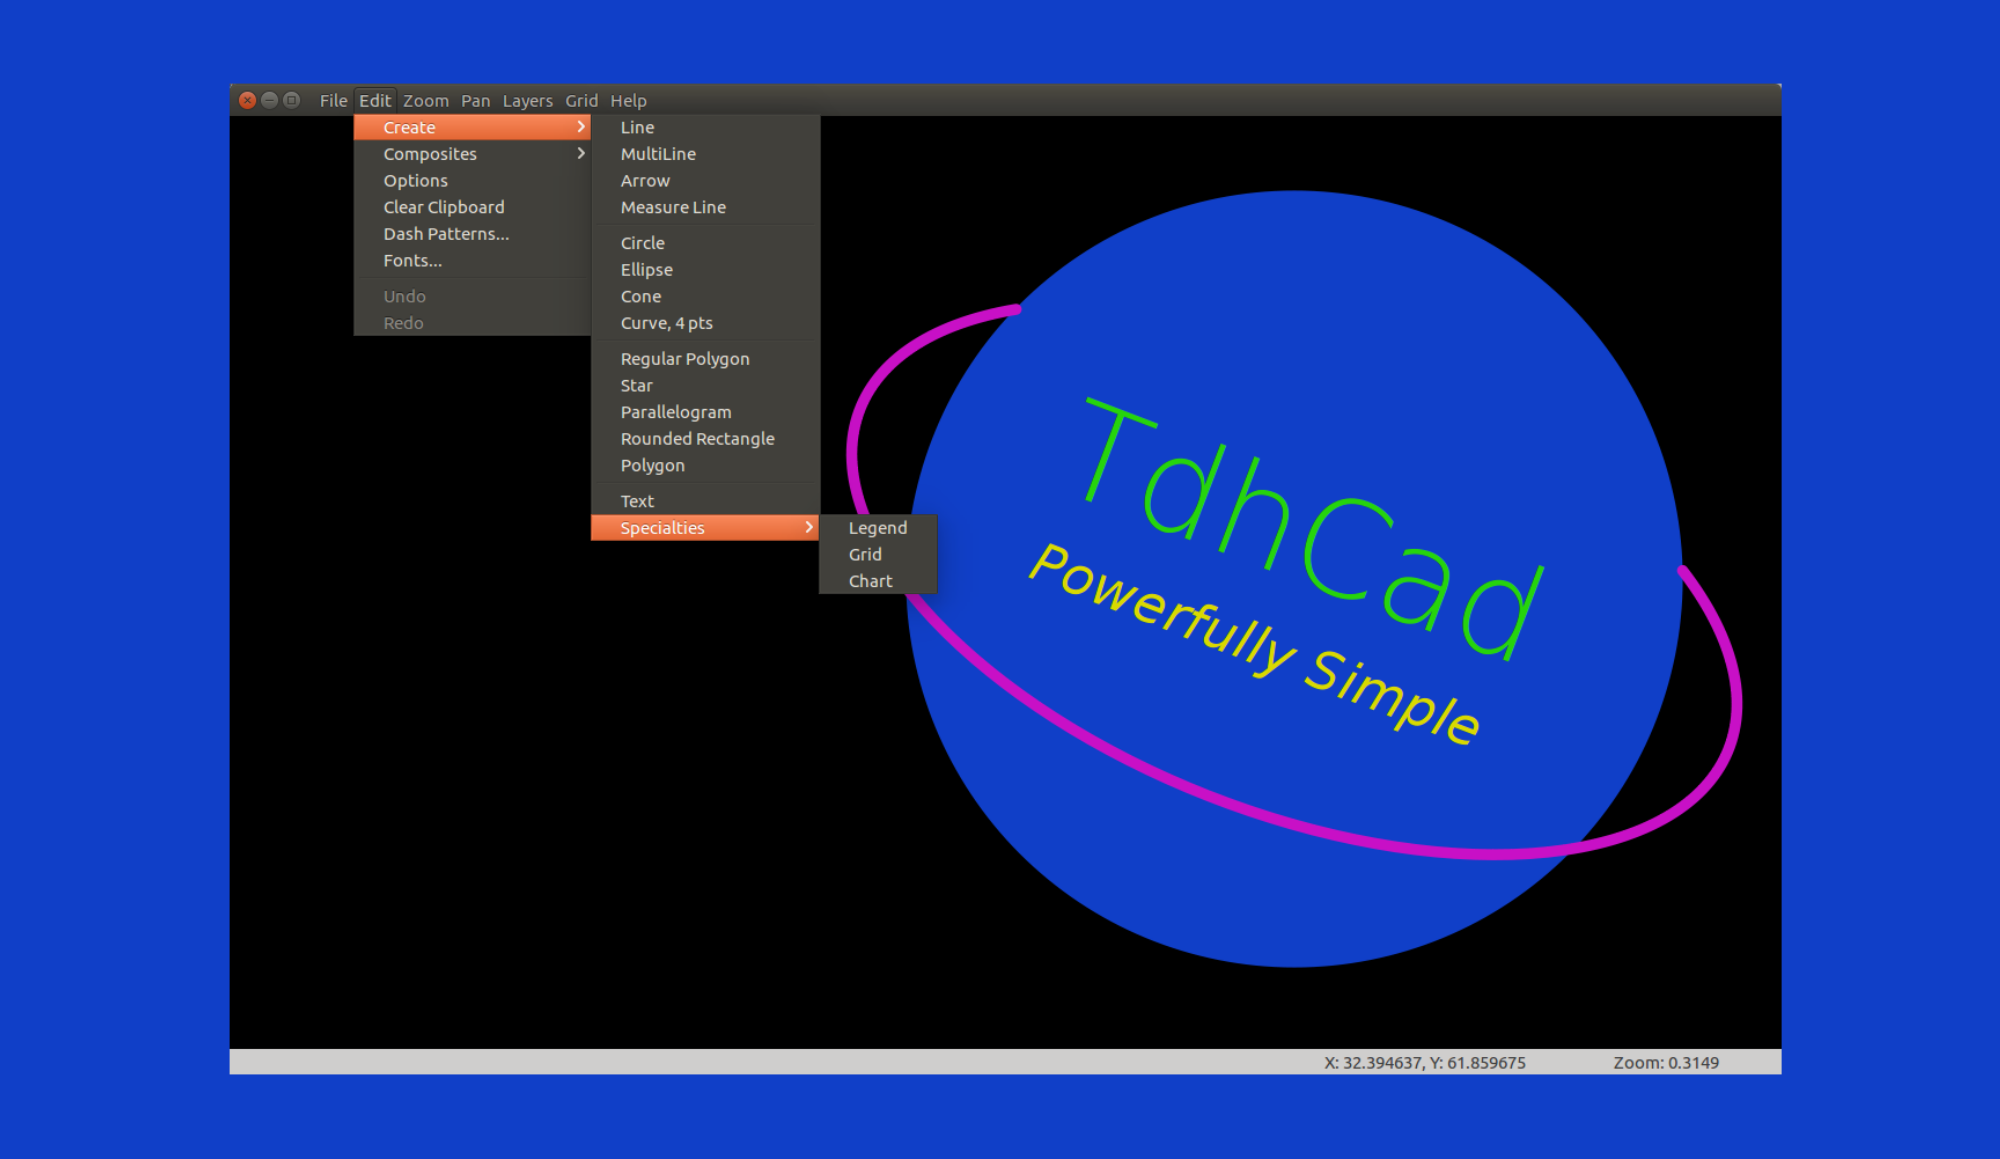Select the Arrow item
Viewport: 2000px width, 1159px height.
click(x=706, y=180)
